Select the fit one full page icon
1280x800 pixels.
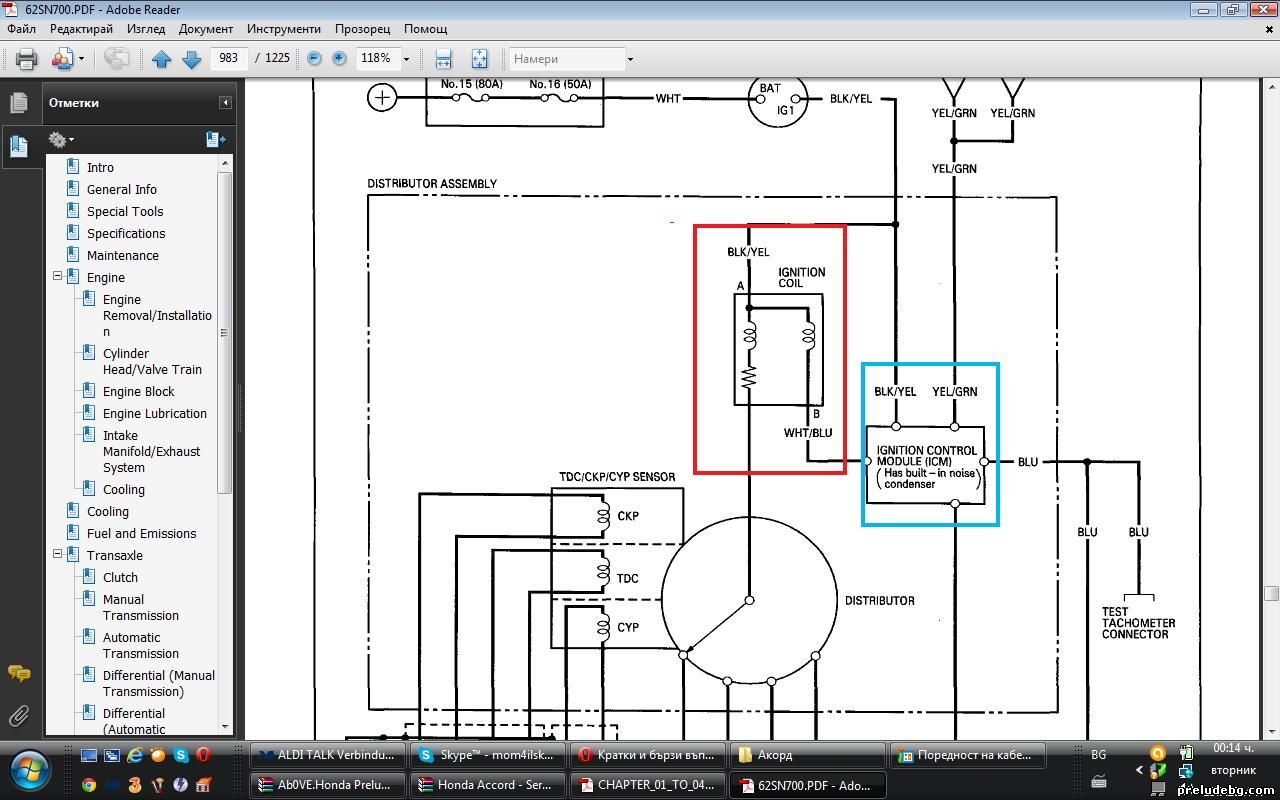coord(479,59)
